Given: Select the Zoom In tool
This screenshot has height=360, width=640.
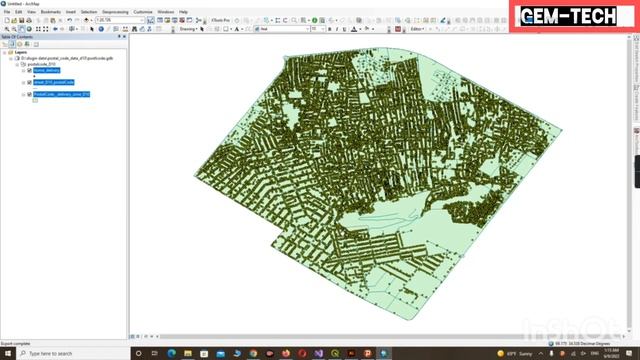Looking at the screenshot, I should 7,29.
